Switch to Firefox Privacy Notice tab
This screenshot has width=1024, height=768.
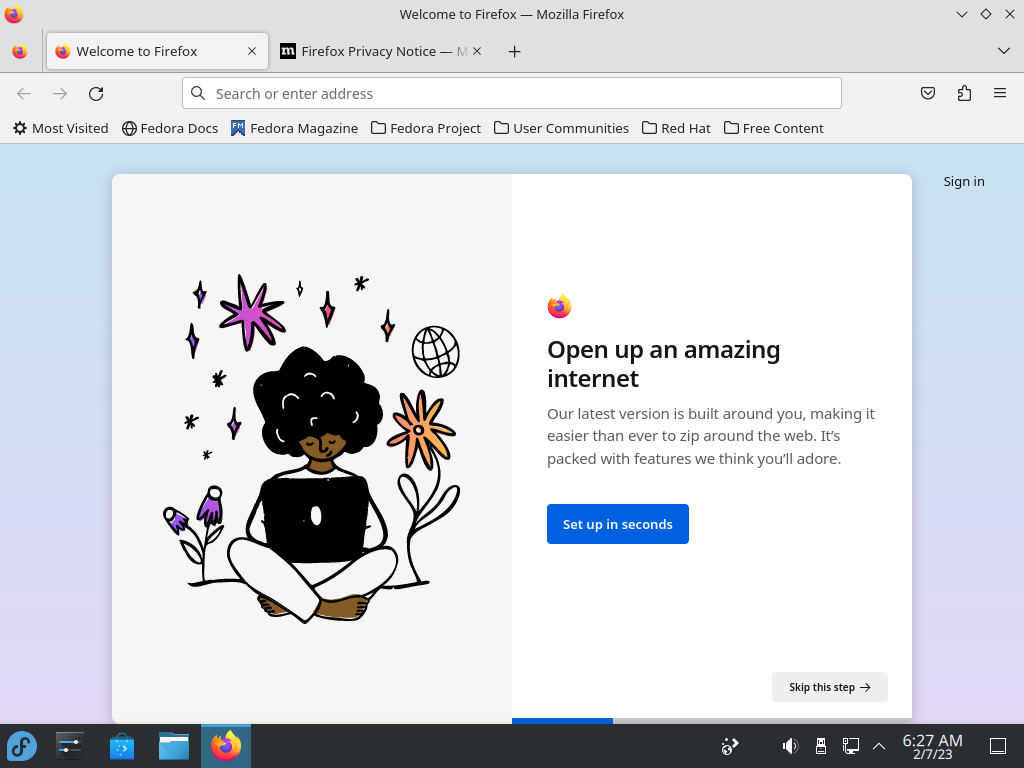(382, 51)
